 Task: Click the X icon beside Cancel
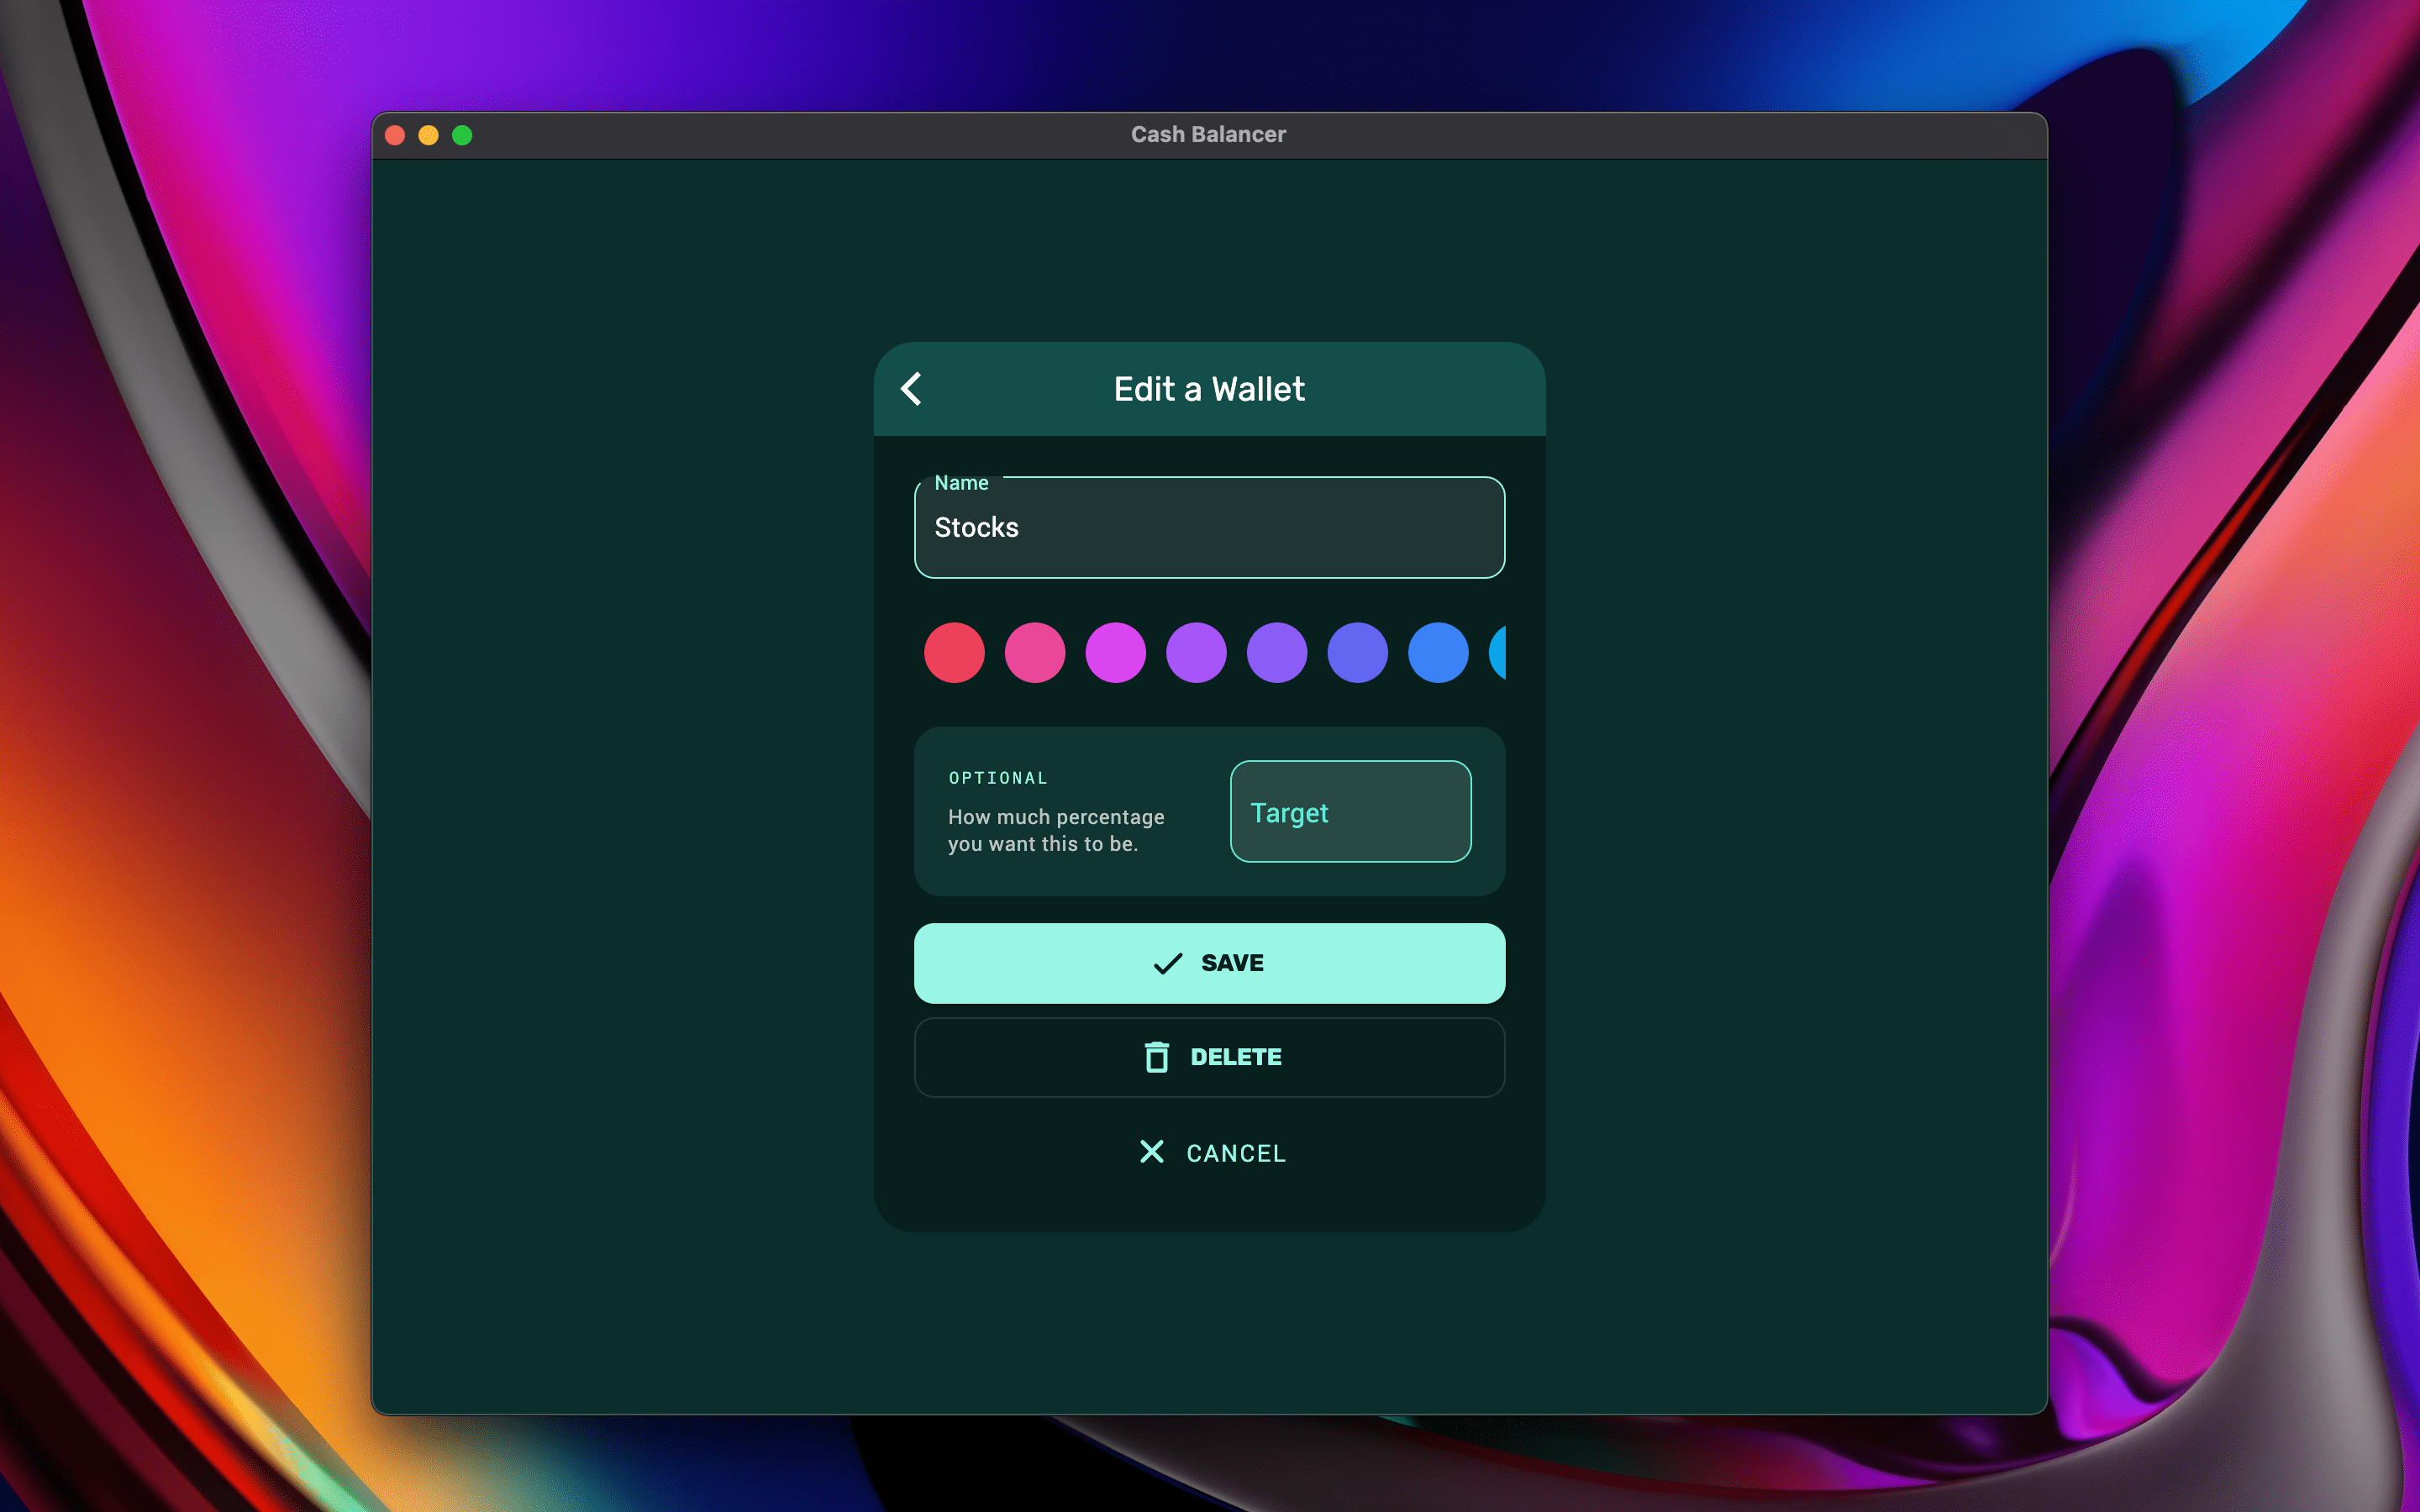click(x=1151, y=1152)
